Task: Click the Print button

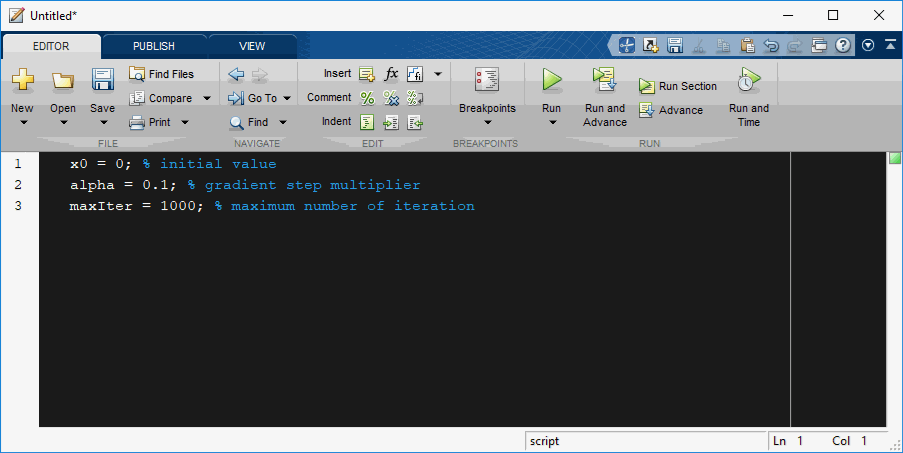Action: point(150,122)
